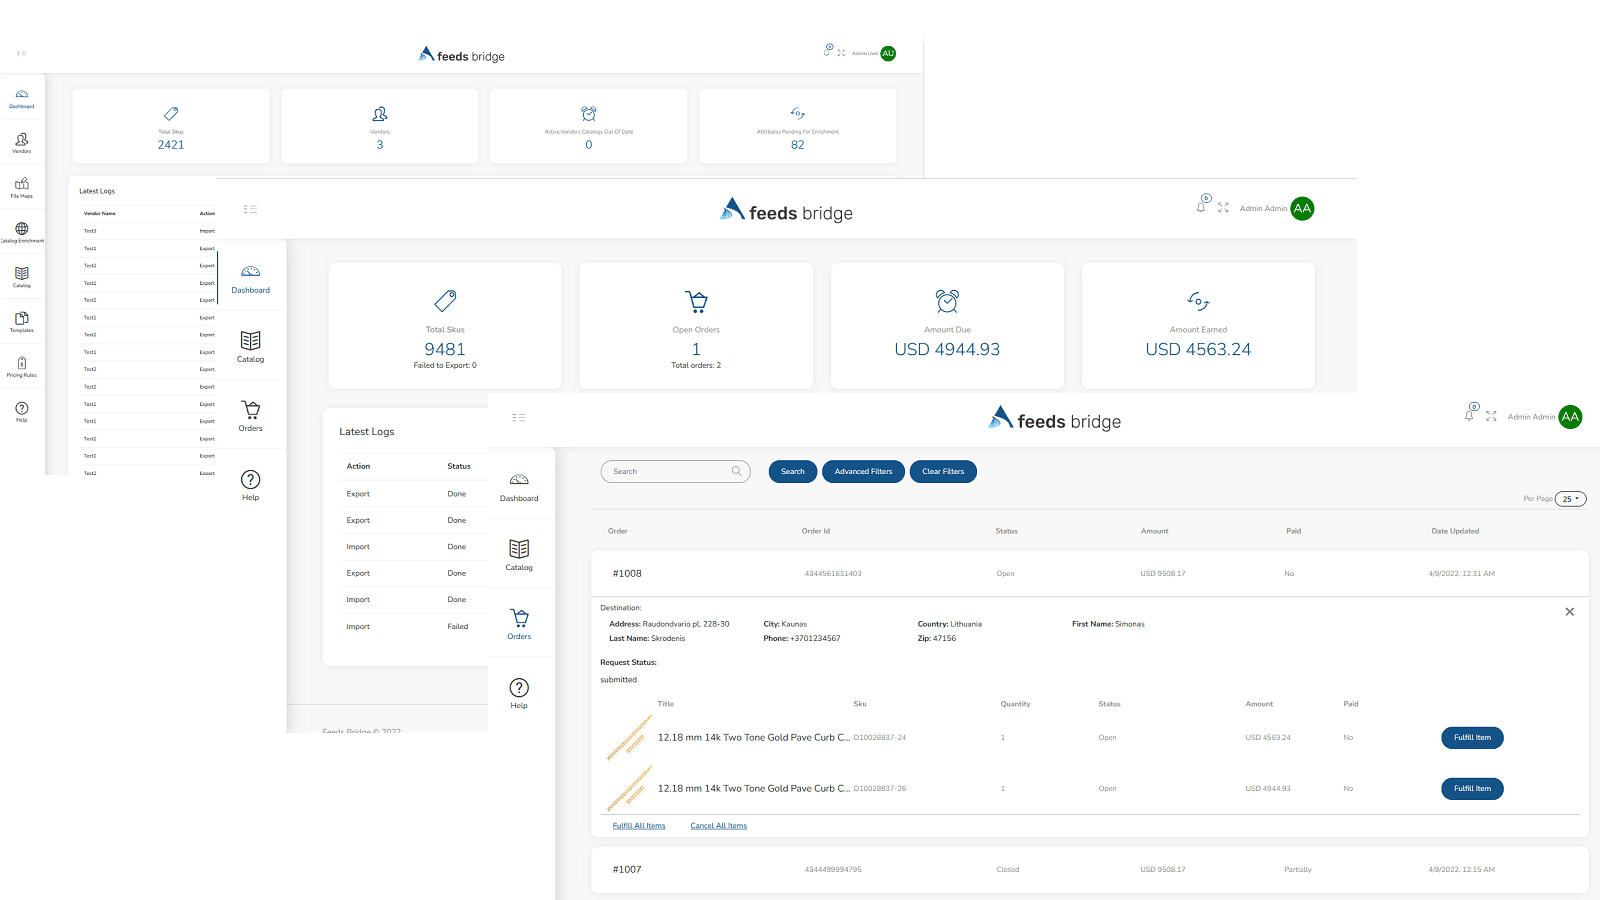The image size is (1600, 900).
Task: Open the Templates section
Action: (21, 320)
